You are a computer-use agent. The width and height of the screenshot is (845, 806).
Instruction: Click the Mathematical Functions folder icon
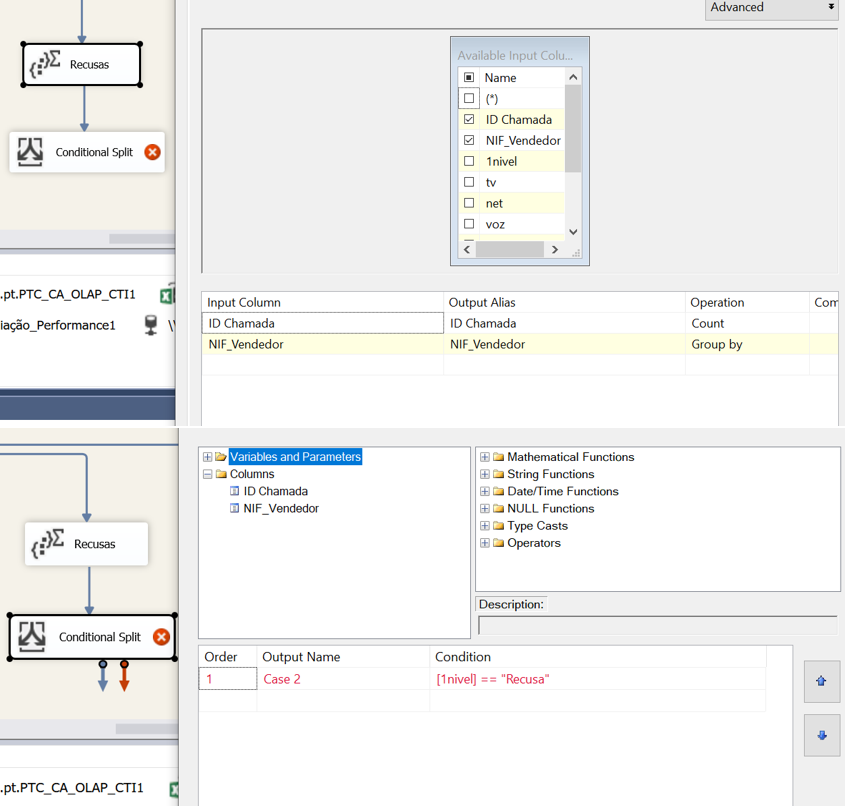[498, 457]
